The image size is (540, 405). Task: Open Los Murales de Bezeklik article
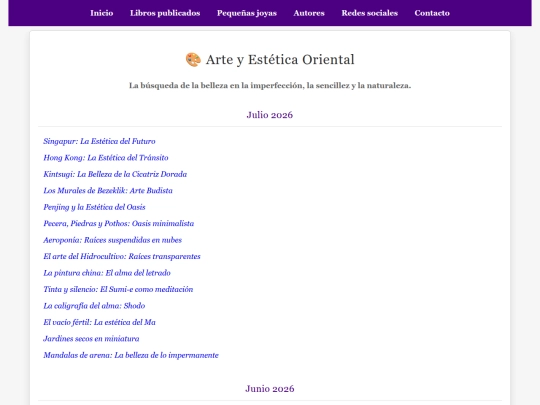coord(108,190)
